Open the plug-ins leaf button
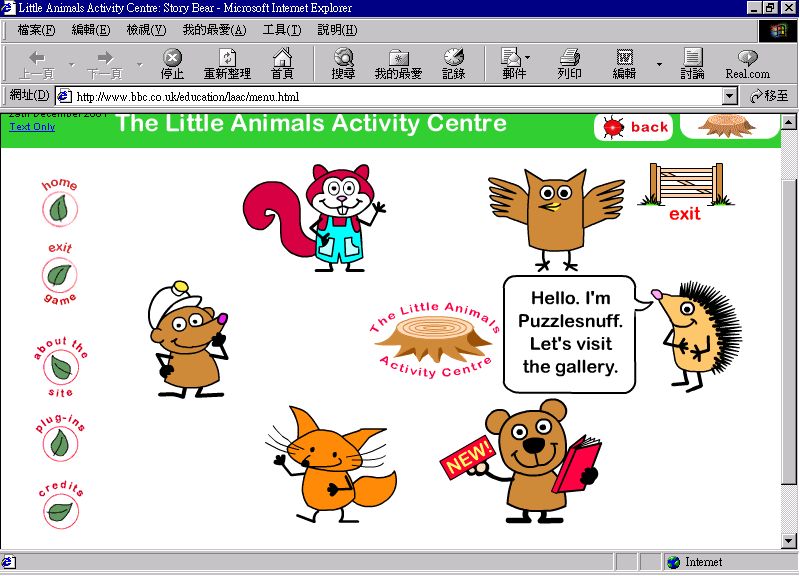 [60, 443]
